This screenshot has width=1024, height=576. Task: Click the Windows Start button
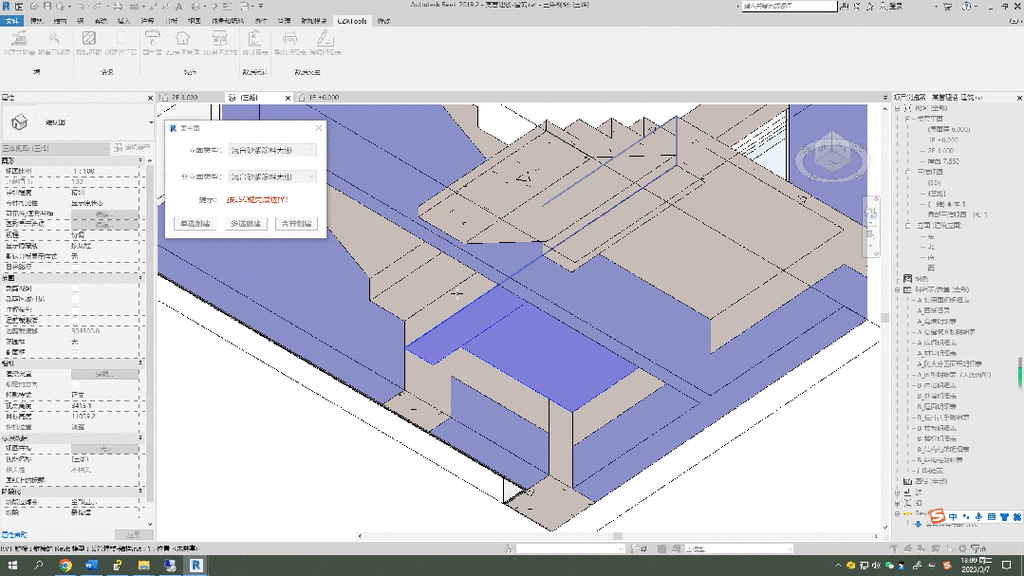pos(12,566)
